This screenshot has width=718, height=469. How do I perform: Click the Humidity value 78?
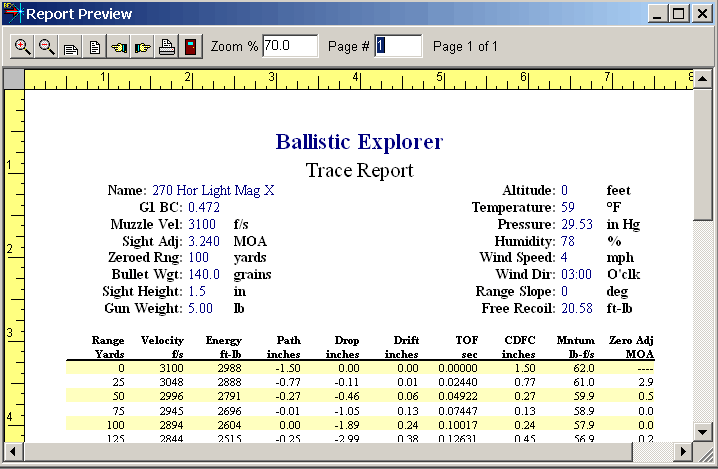[568, 241]
